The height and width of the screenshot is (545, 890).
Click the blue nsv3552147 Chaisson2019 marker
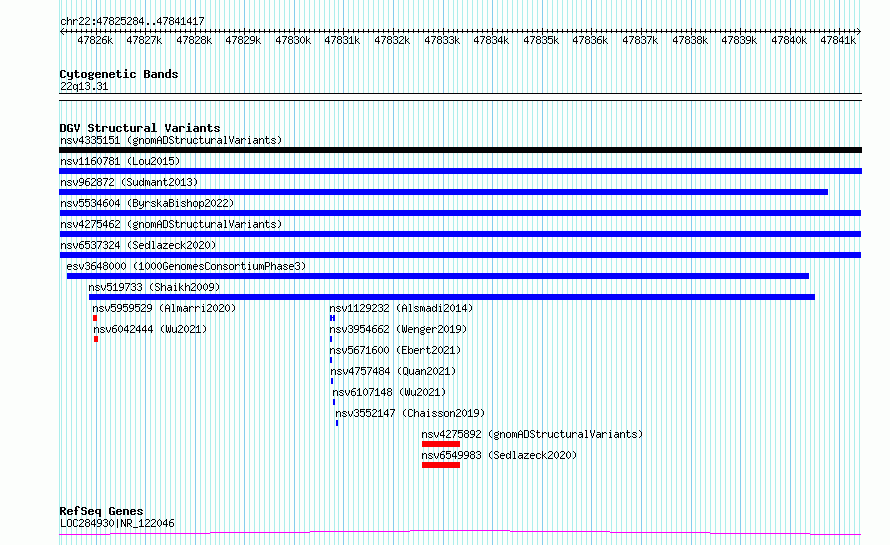(x=337, y=423)
